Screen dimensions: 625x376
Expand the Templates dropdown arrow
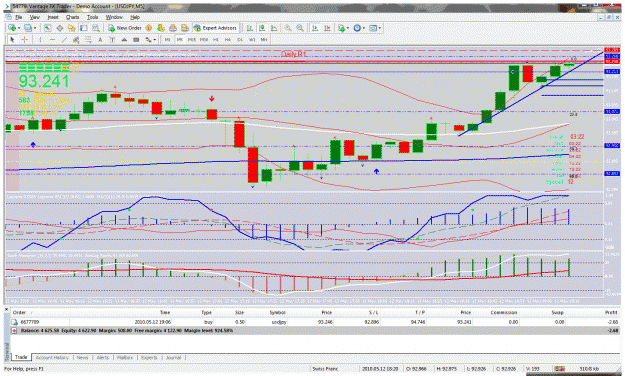tap(380, 28)
